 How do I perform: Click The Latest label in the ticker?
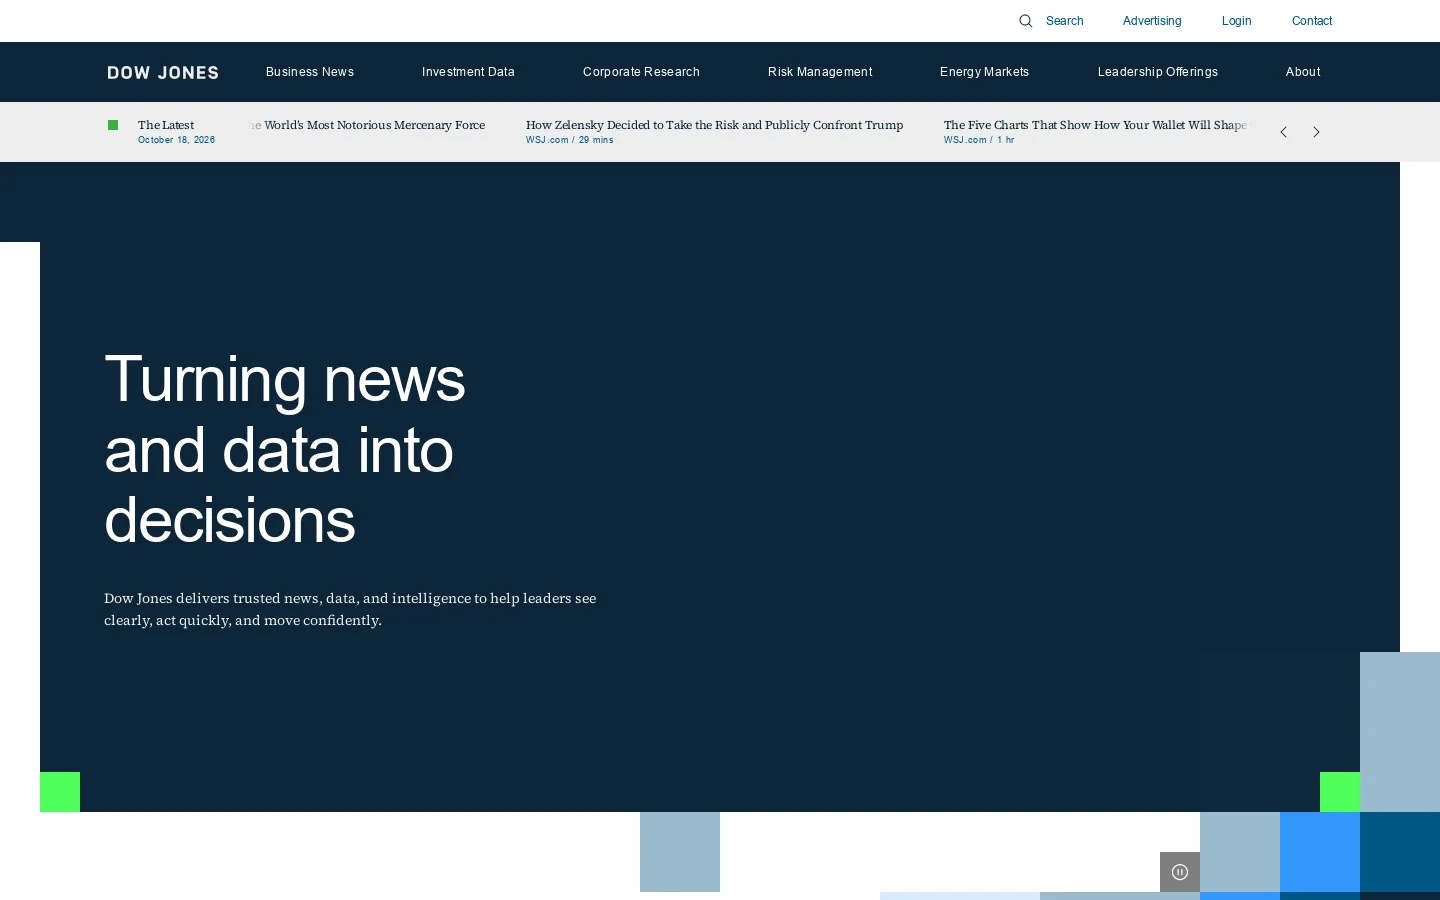point(166,125)
